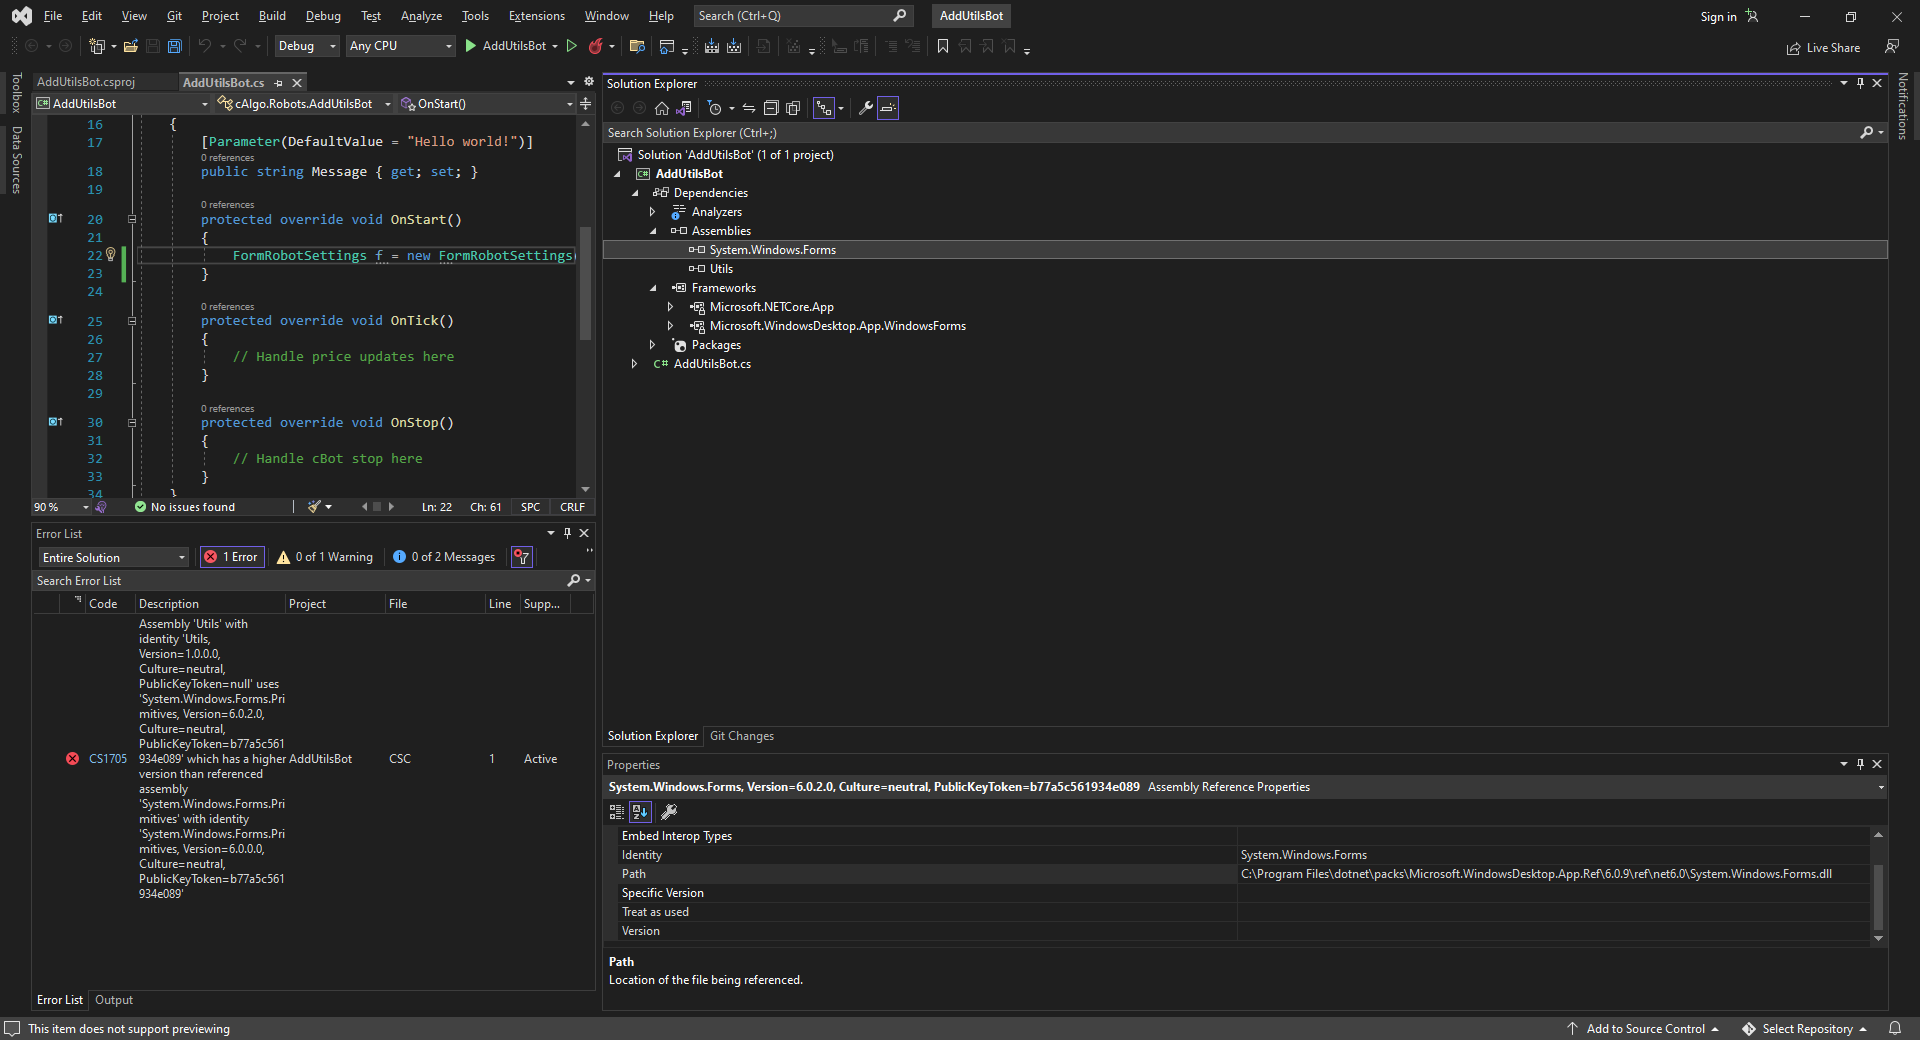1920x1040 pixels.
Task: Switch to the AddUtilsBot.csproj tab
Action: (x=86, y=82)
